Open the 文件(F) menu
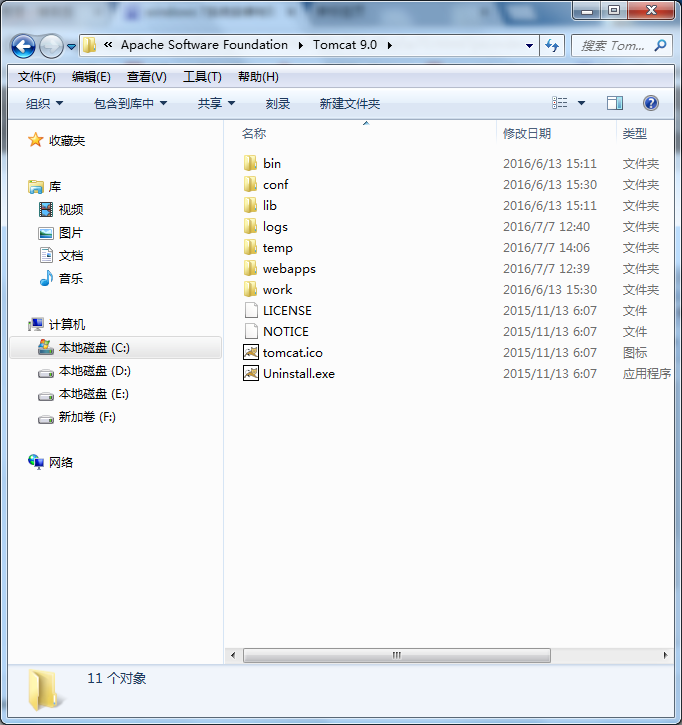The height and width of the screenshot is (725, 682). [37, 77]
